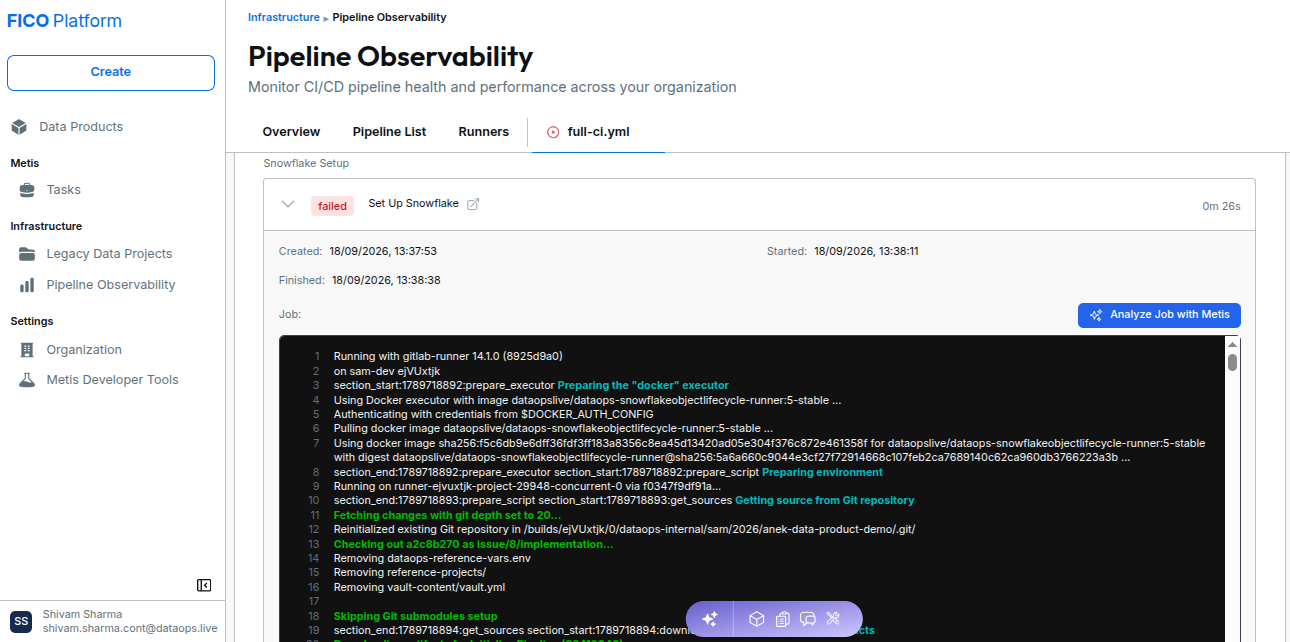Screen dimensions: 1290x642
Task: Collapse the Set Up Snowflake job chevron
Action: coord(288,205)
